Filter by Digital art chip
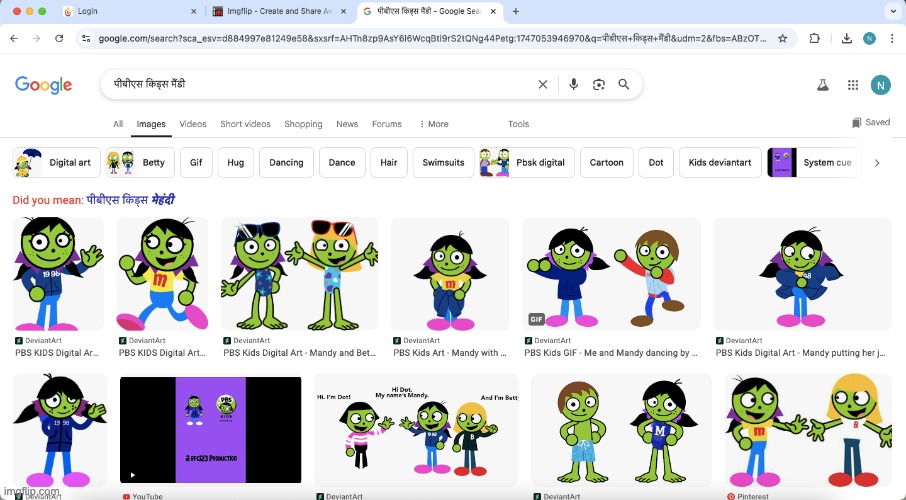The width and height of the screenshot is (906, 500). click(57, 162)
